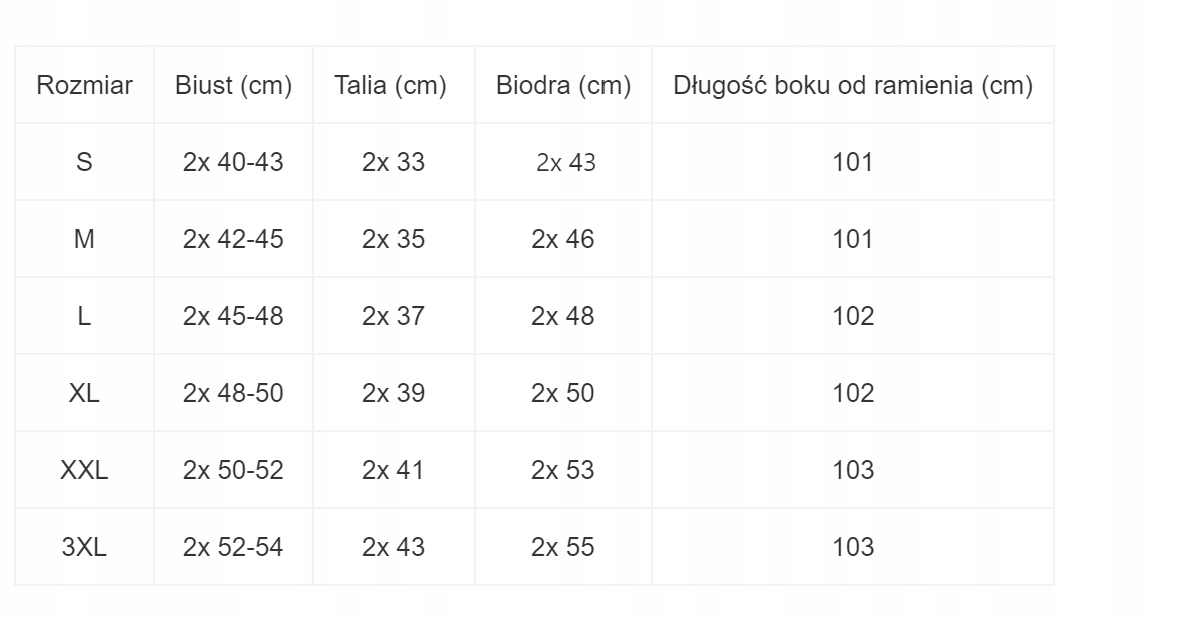This screenshot has height=618, width=1204.
Task: Select the M size row label
Action: (84, 239)
